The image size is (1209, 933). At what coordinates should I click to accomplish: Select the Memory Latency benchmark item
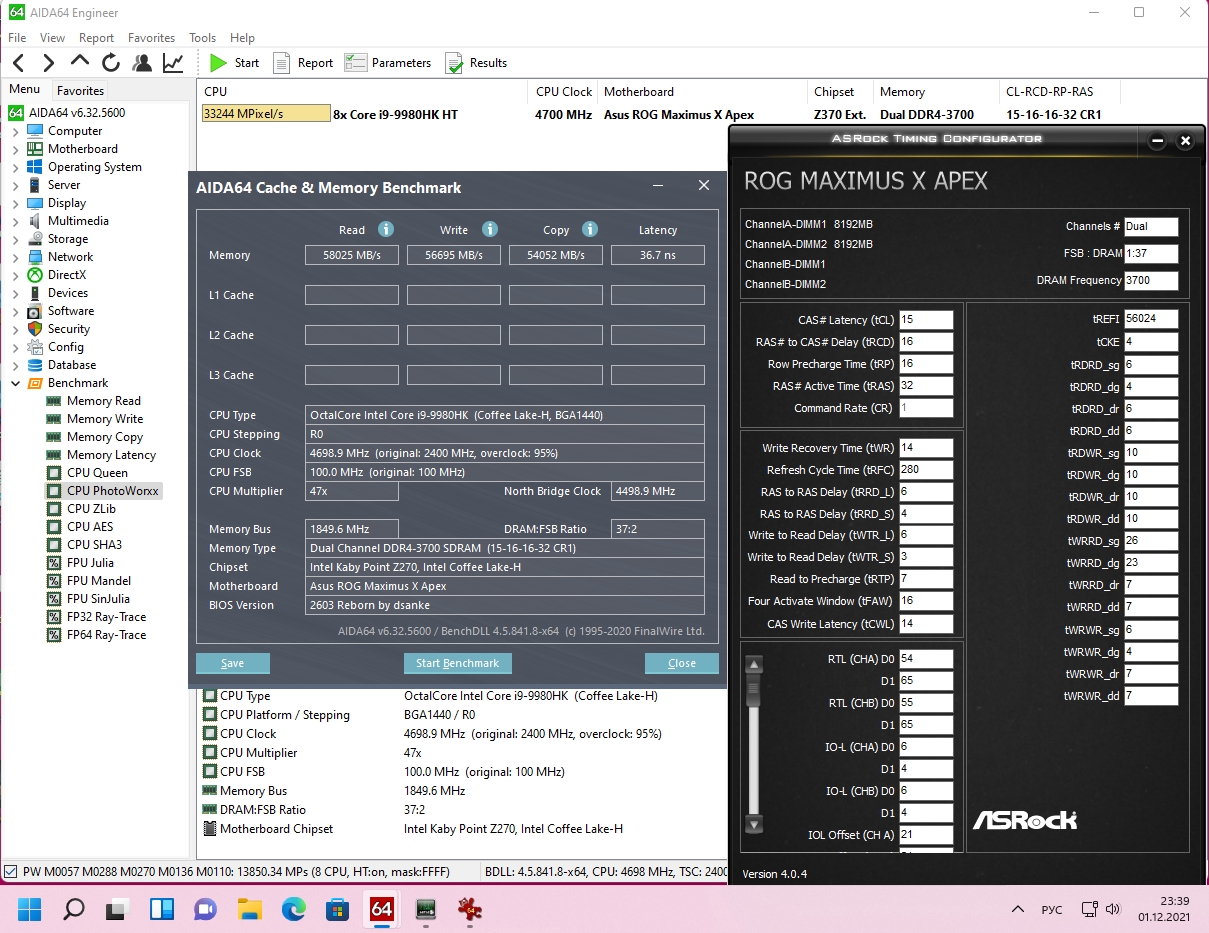click(111, 455)
